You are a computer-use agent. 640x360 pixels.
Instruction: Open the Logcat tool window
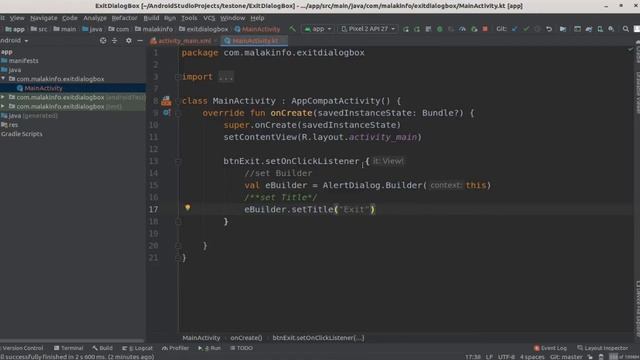coord(138,348)
